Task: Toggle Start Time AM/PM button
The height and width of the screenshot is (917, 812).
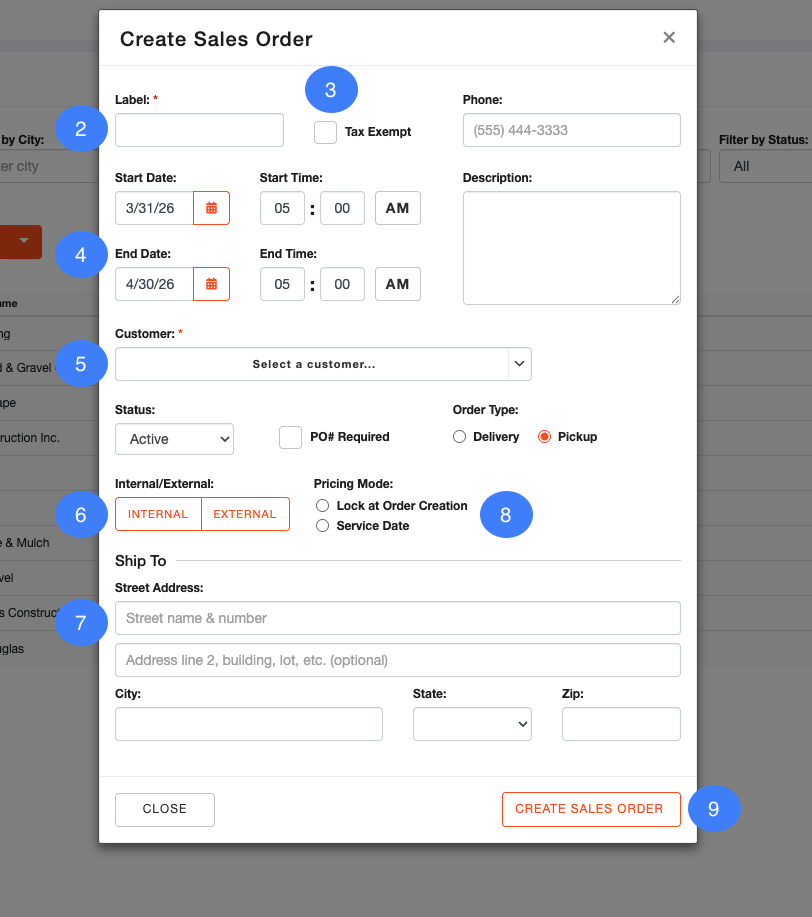Action: tap(397, 208)
